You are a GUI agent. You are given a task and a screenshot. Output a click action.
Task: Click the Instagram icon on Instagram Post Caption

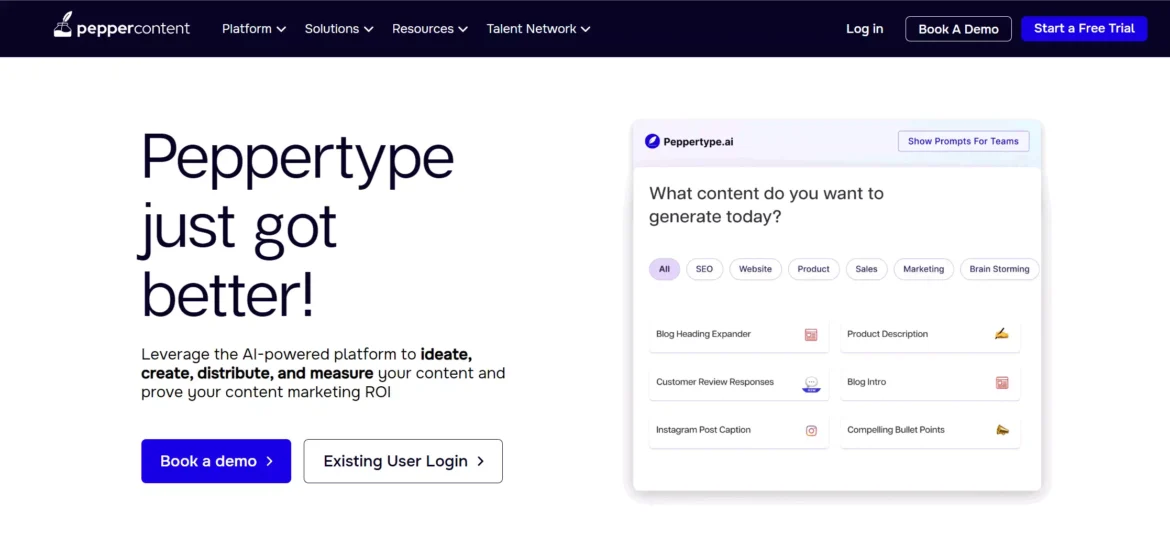[x=811, y=430]
